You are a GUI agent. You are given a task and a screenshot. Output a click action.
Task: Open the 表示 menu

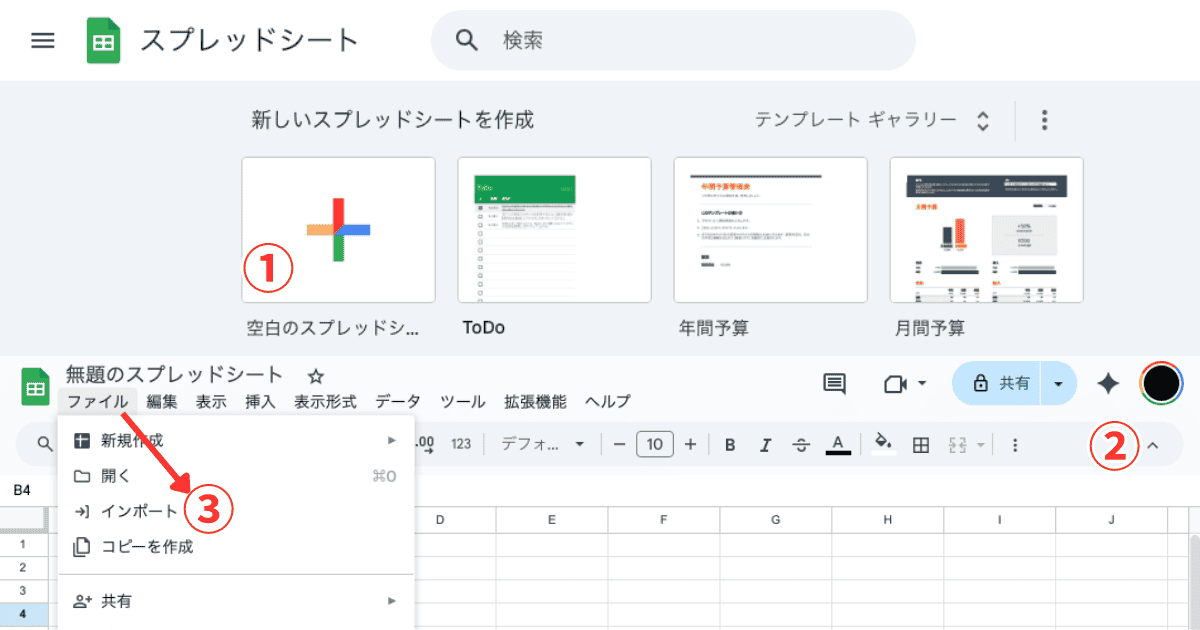(211, 402)
